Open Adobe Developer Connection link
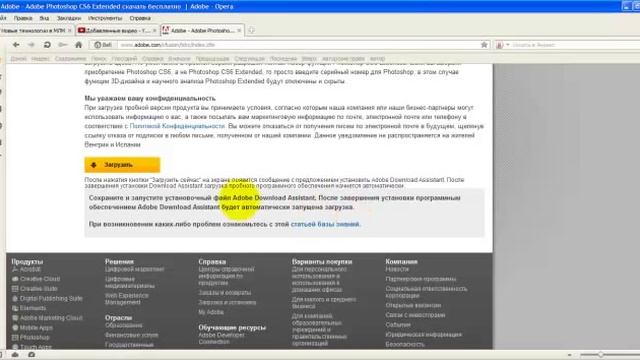Viewport: 640px width, 360px height. pyautogui.click(x=222, y=338)
